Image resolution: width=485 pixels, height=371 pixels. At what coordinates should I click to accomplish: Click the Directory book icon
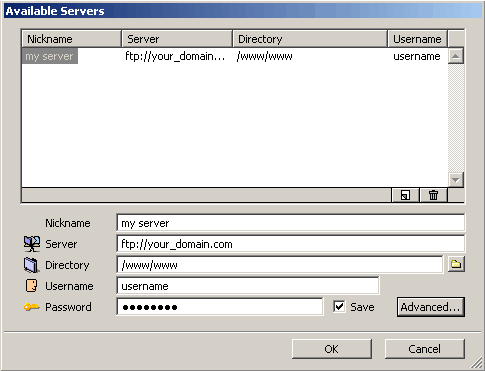(x=31, y=265)
